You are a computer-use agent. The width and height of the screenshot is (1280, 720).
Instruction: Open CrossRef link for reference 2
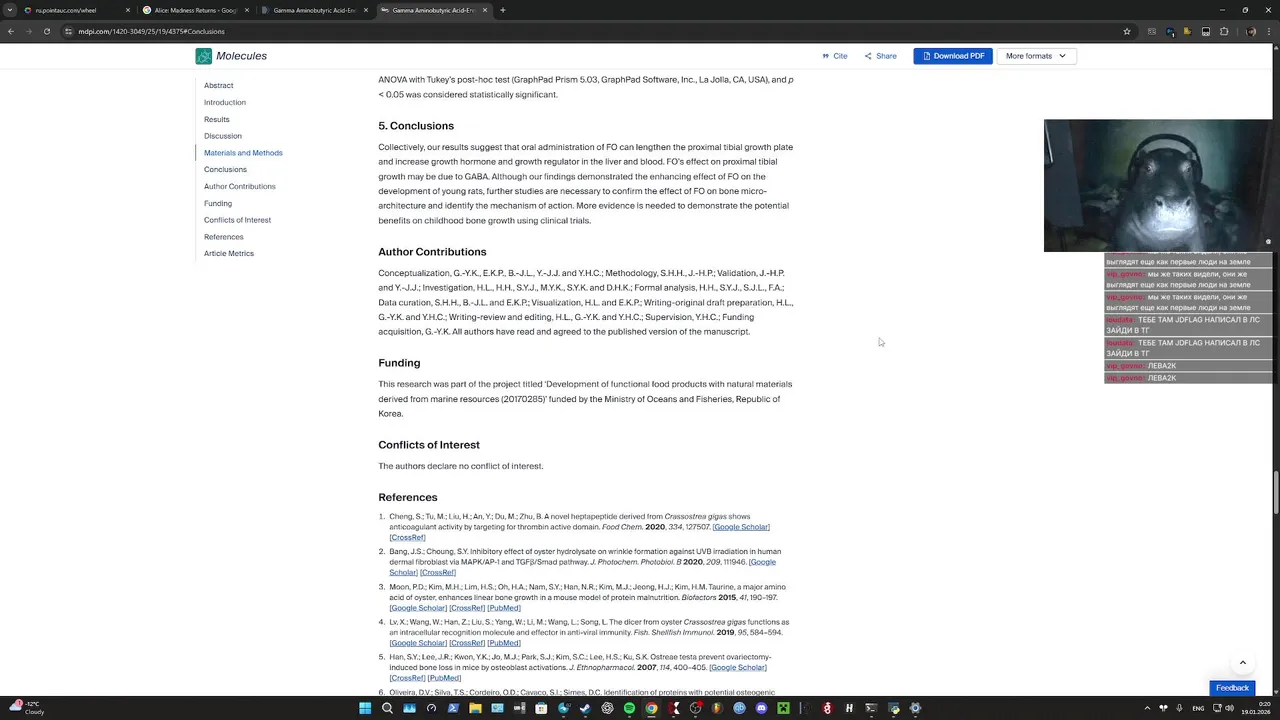(438, 572)
